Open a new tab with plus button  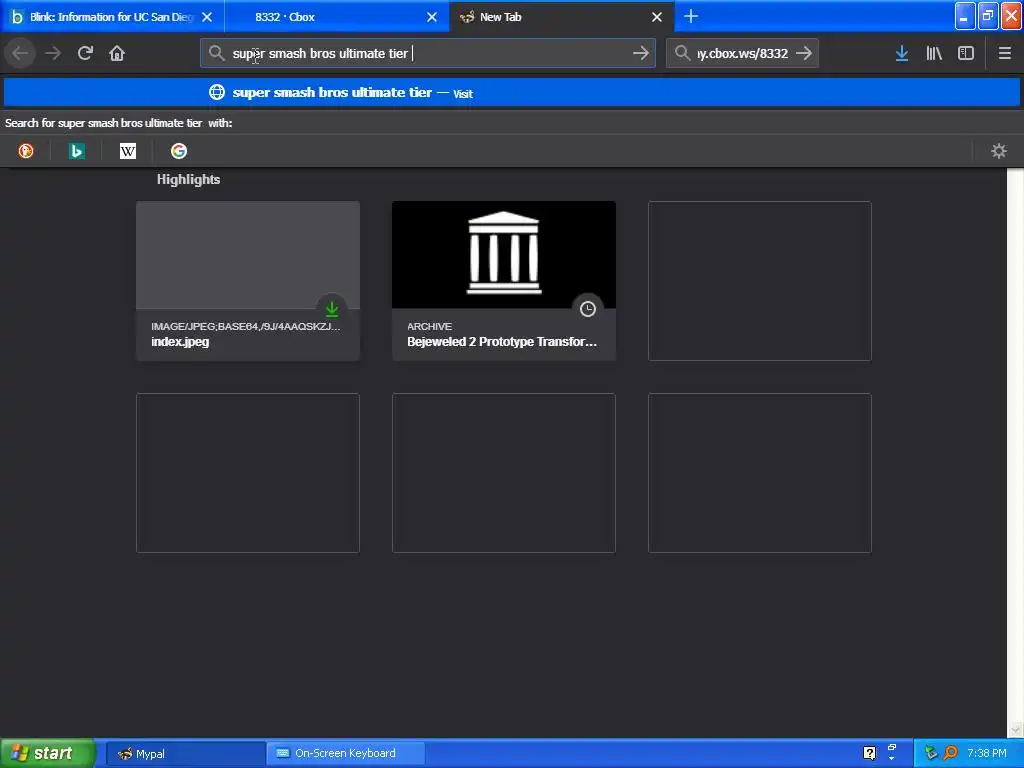coord(691,16)
